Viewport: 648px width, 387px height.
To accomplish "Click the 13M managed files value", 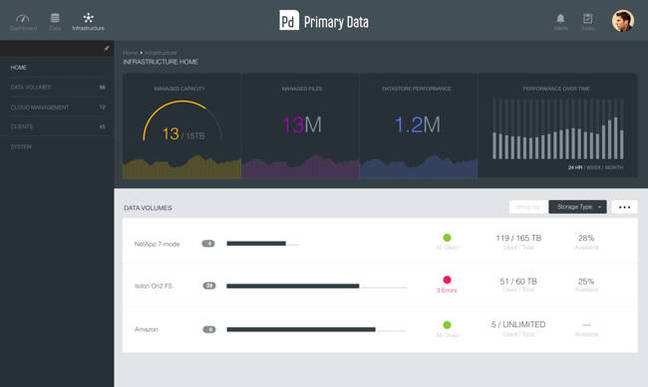I will pyautogui.click(x=302, y=124).
